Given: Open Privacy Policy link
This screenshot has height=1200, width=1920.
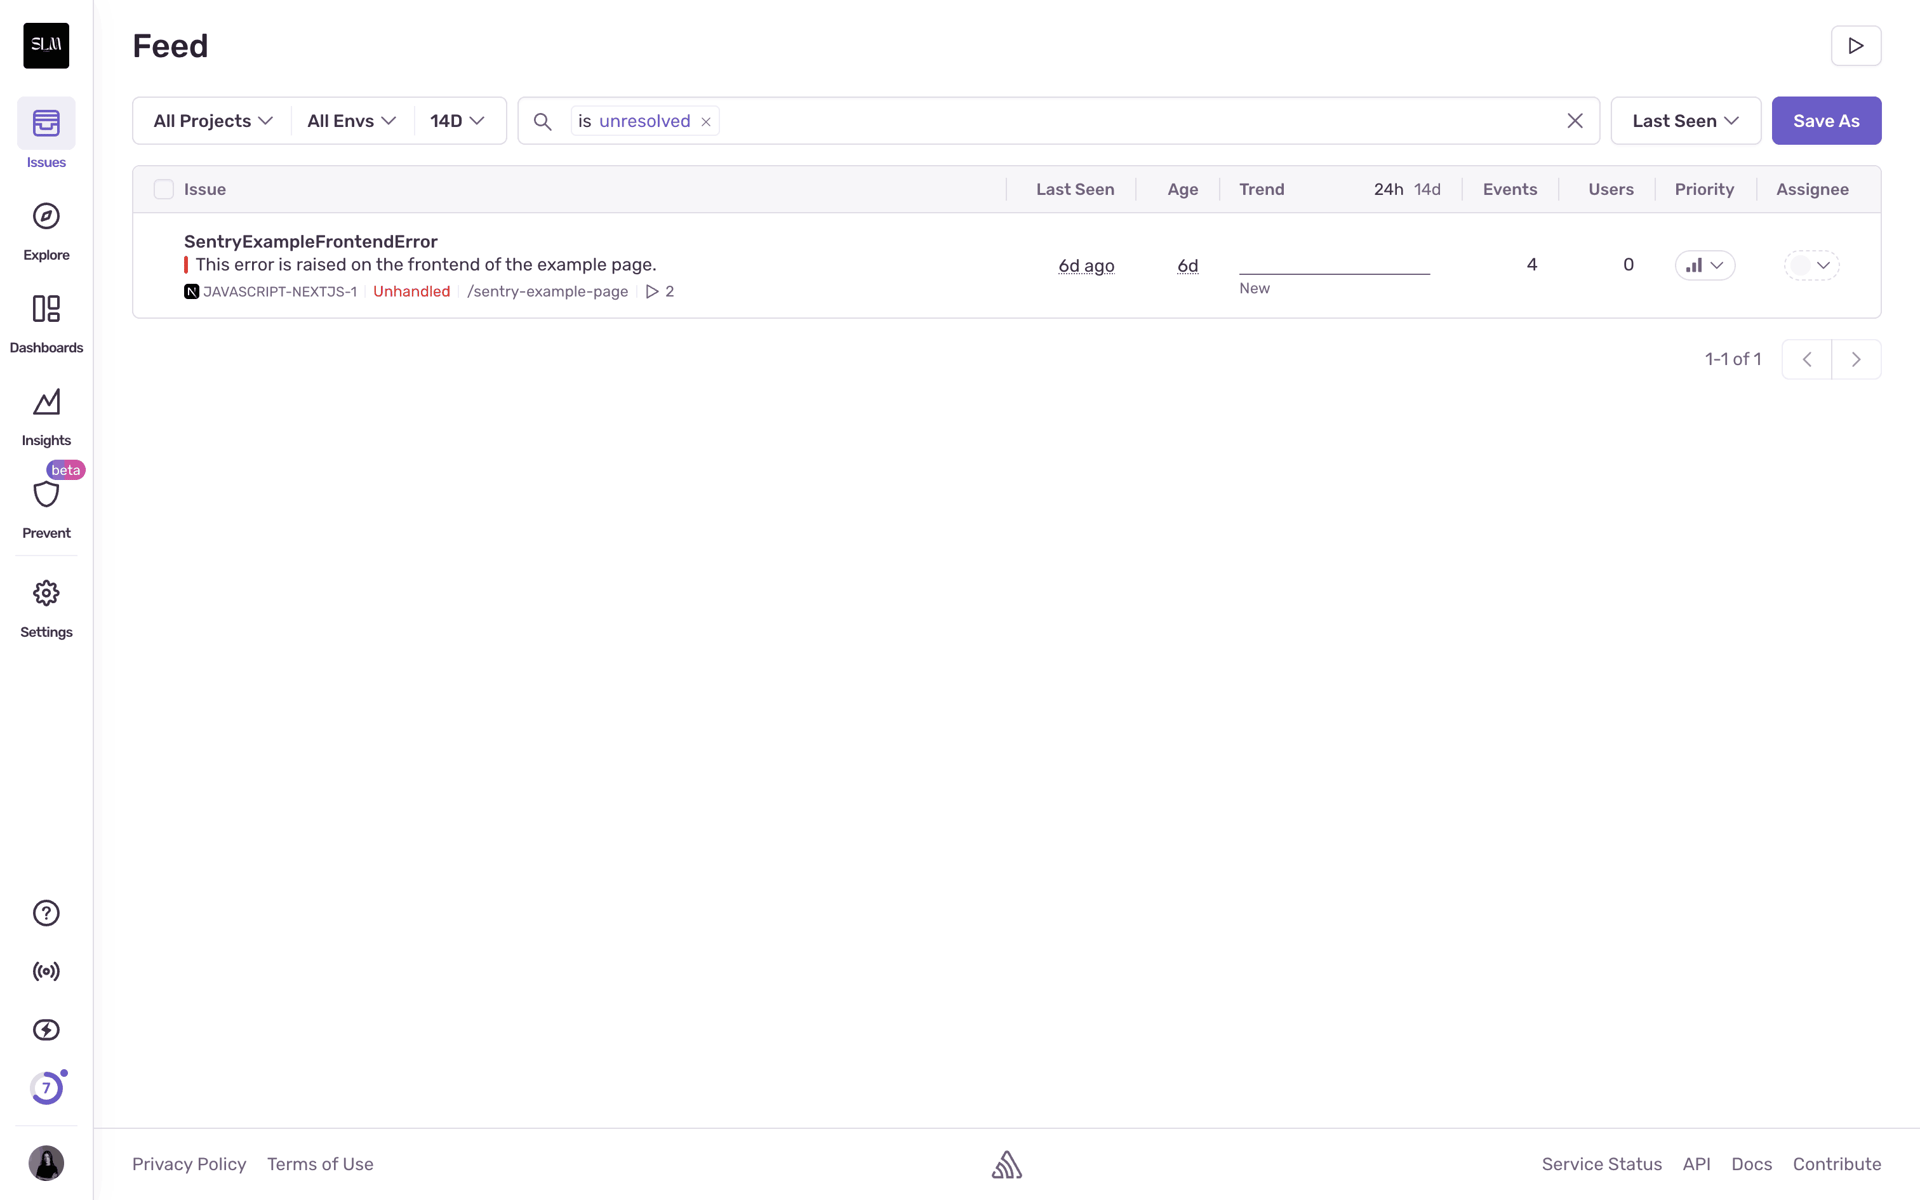Looking at the screenshot, I should pos(189,1164).
